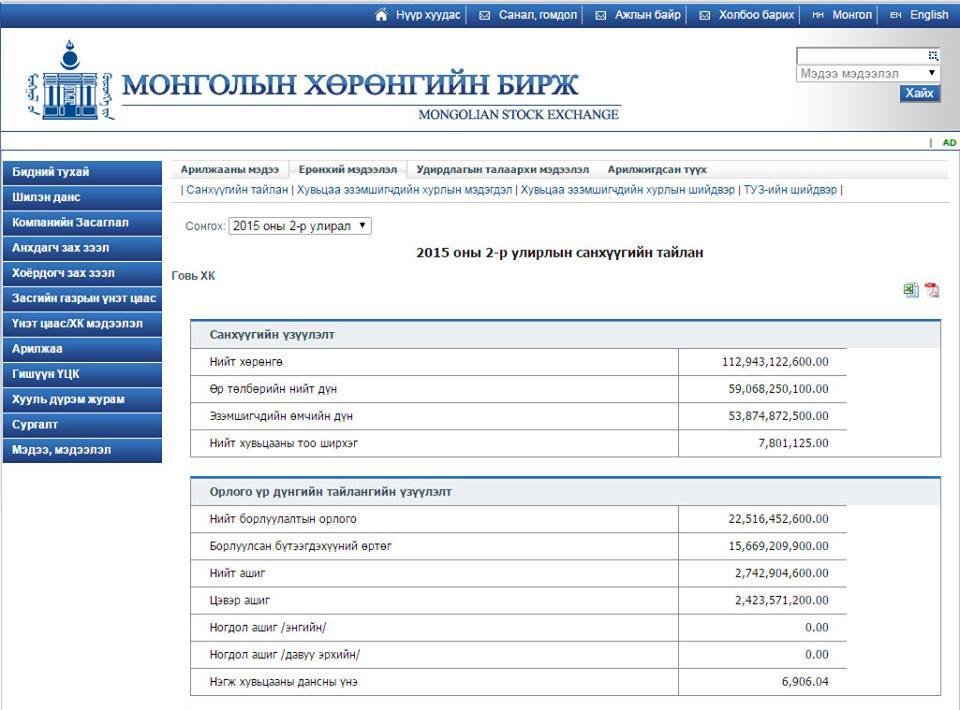Switch language to Монгол
The image size is (960, 710).
pyautogui.click(x=852, y=15)
